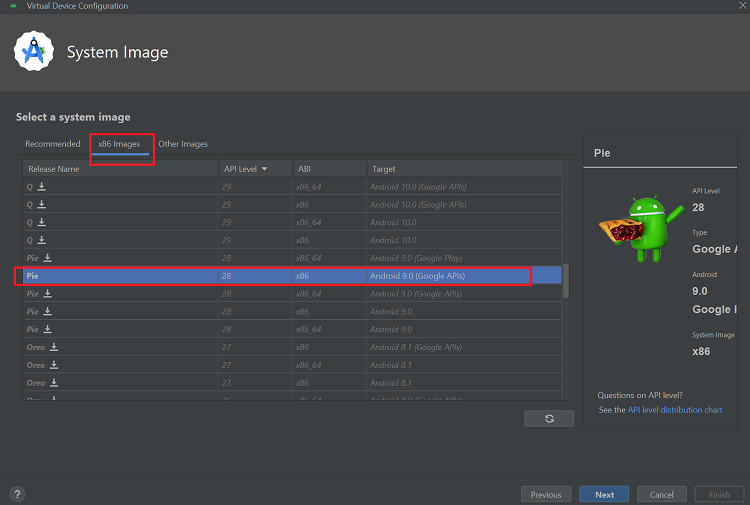Click the Finish button
The width and height of the screenshot is (750, 505).
(x=719, y=494)
